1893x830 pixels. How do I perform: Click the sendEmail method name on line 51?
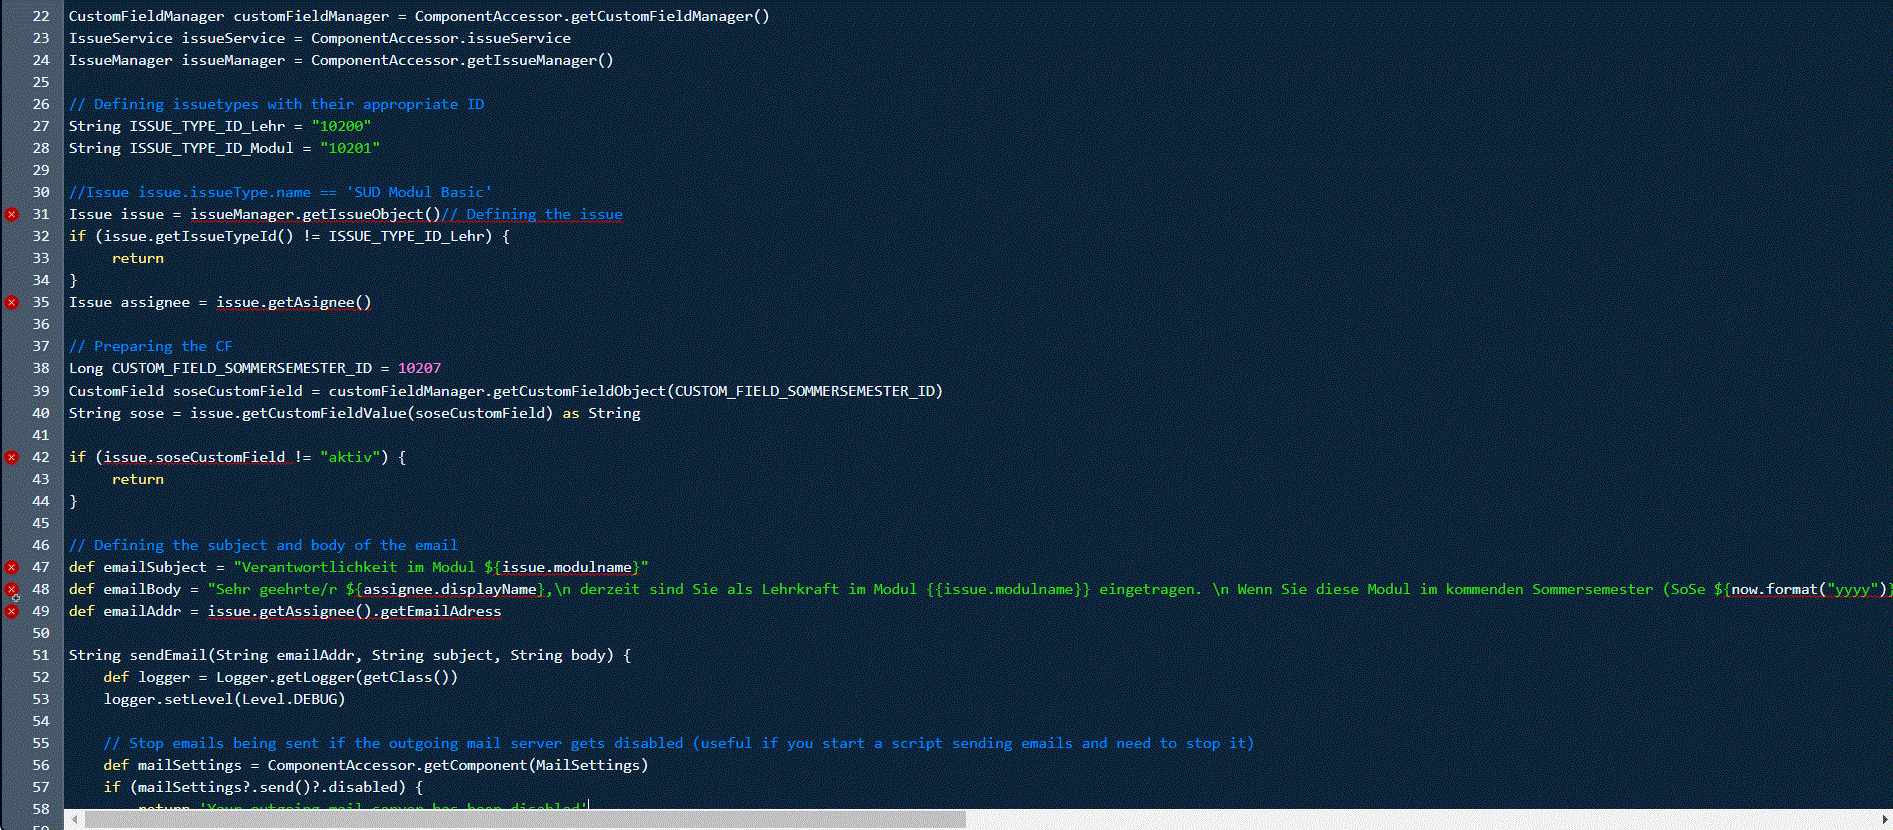tap(168, 655)
